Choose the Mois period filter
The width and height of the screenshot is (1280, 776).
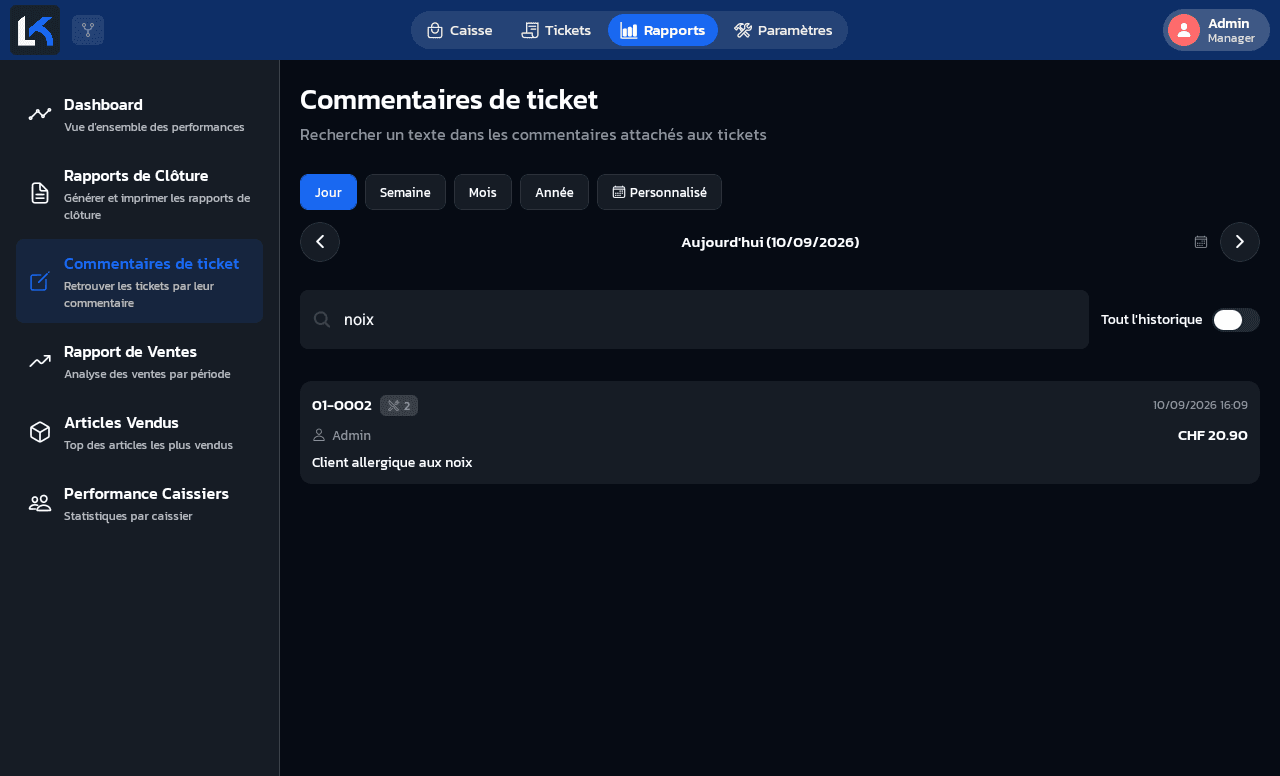click(x=483, y=192)
